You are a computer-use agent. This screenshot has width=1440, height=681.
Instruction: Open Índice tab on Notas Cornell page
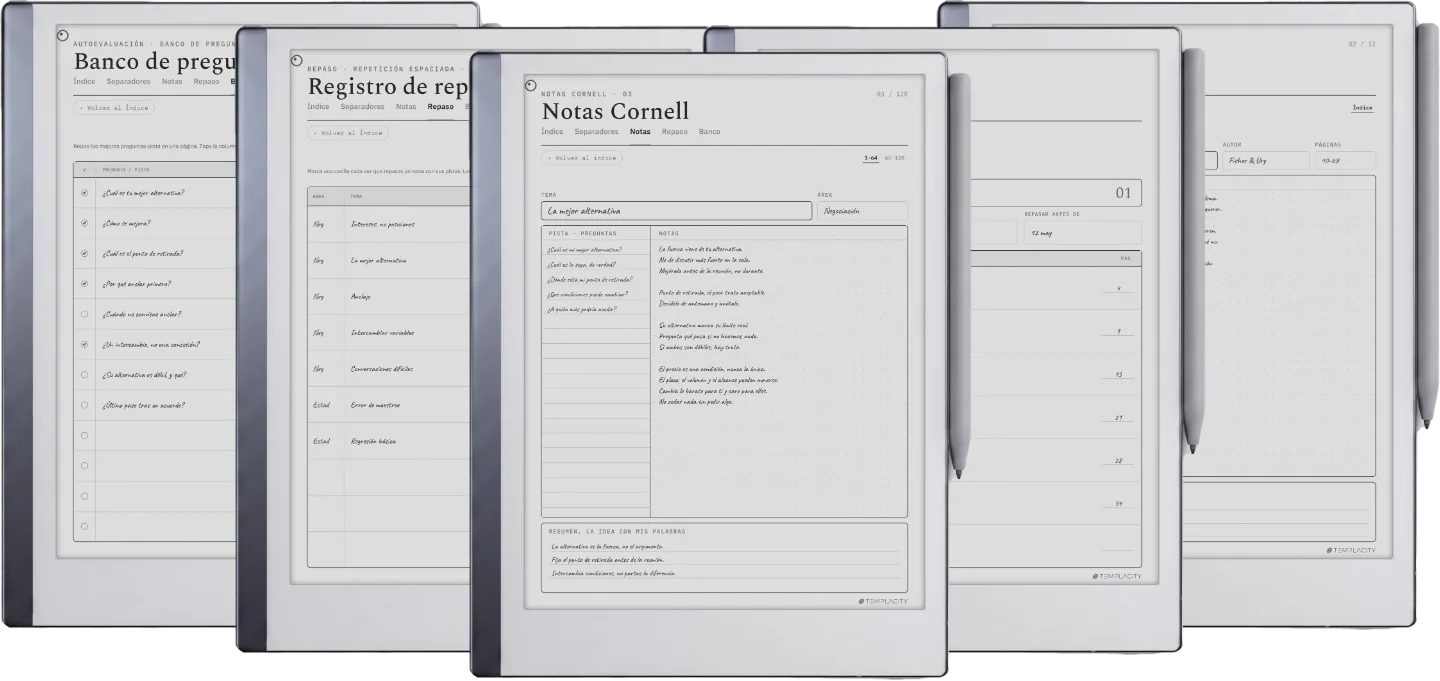point(552,132)
